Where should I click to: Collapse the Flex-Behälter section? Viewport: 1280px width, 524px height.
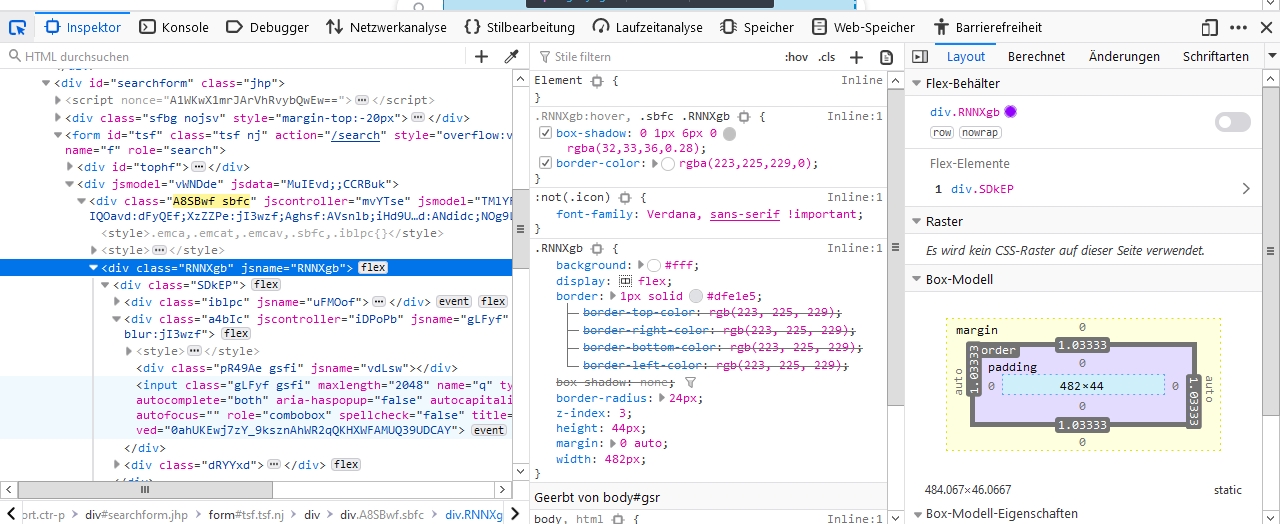(x=917, y=84)
